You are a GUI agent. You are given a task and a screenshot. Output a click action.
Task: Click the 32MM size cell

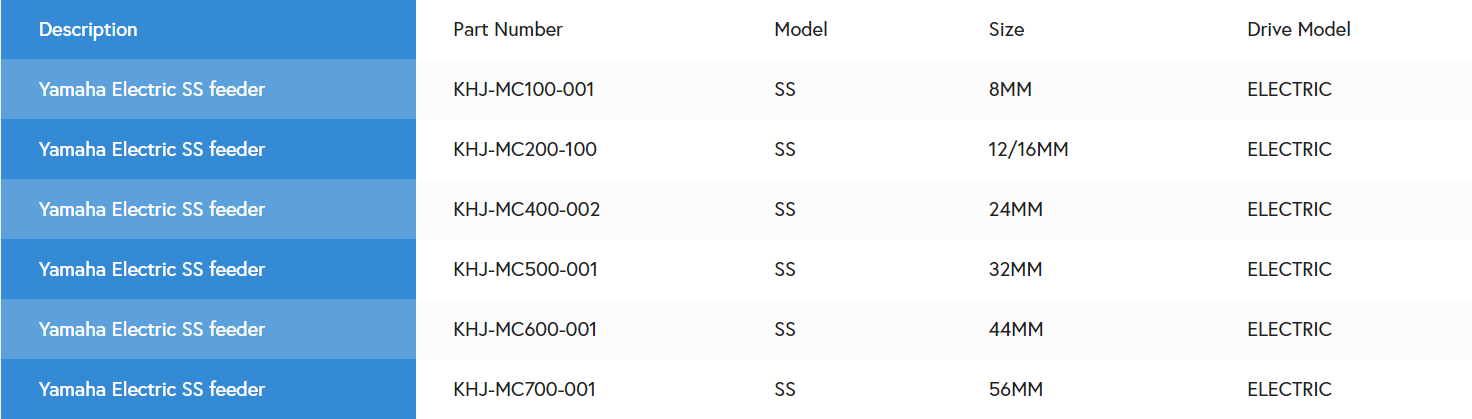(1015, 270)
